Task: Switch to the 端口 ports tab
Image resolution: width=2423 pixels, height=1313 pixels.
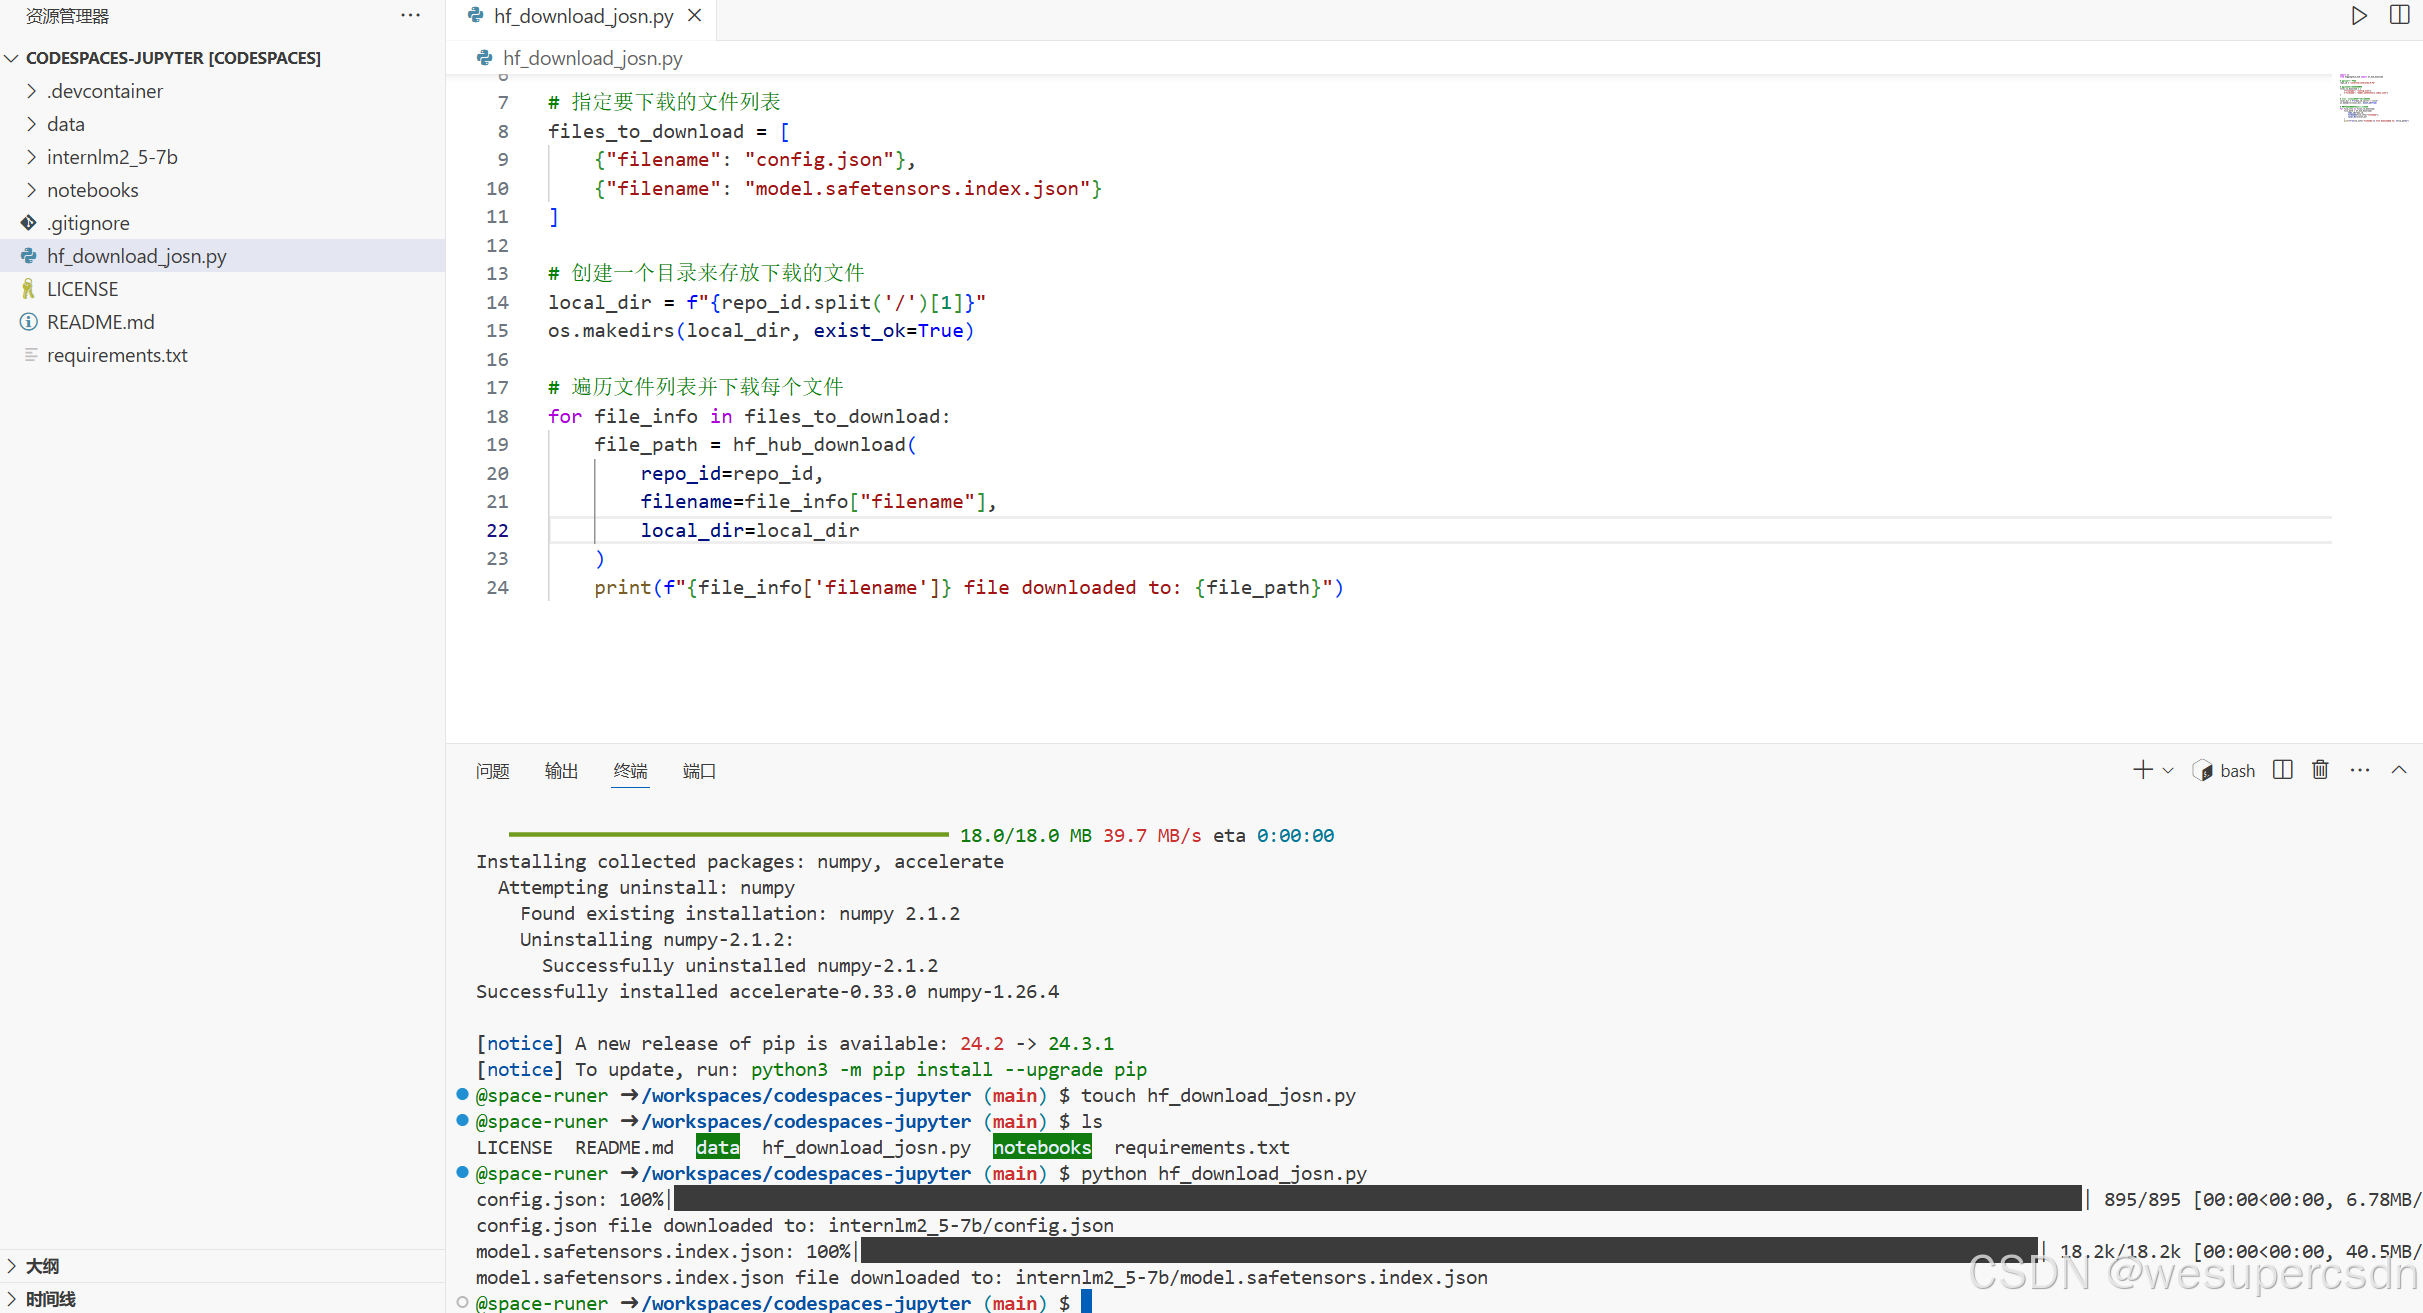Action: 699,771
